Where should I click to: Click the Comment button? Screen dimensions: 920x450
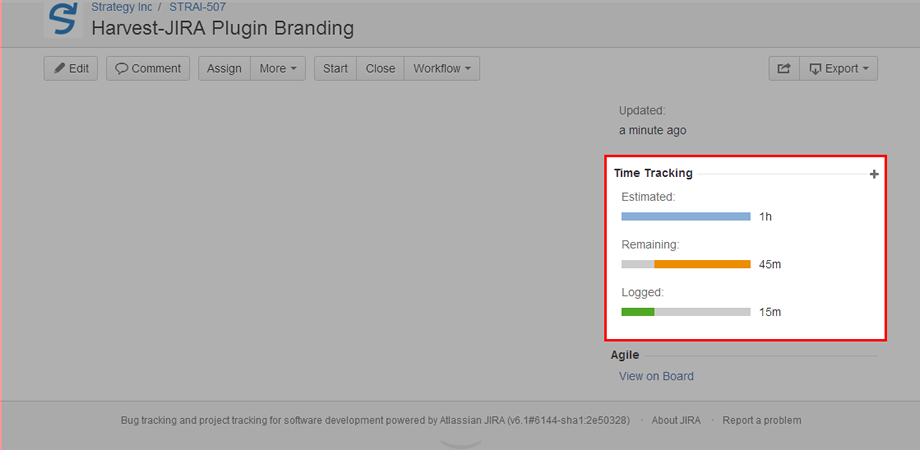148,69
